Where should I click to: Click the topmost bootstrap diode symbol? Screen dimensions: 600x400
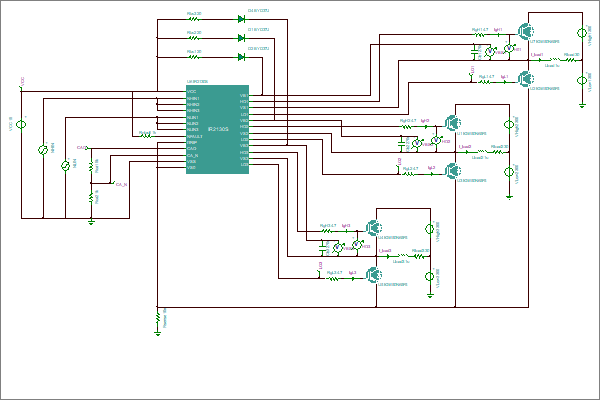point(241,19)
